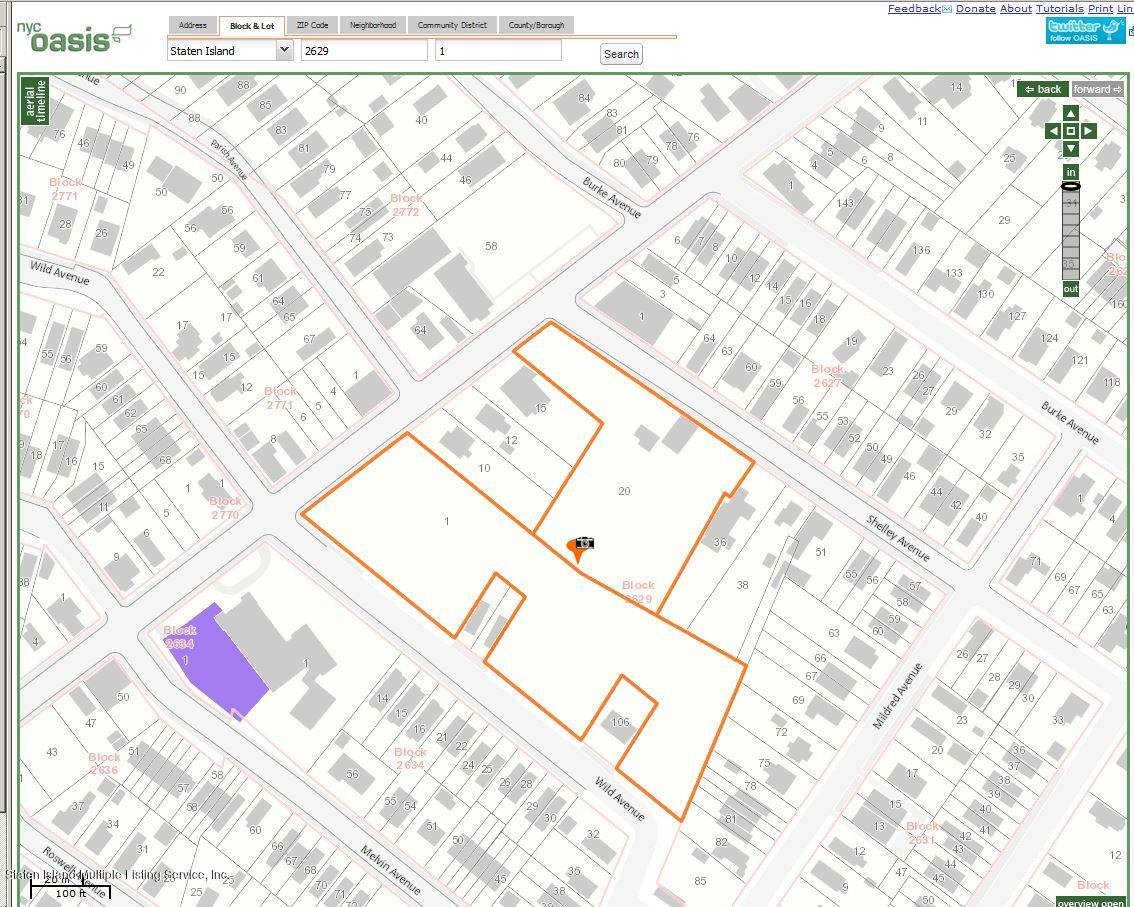Click the Mildred Avenue street label

point(898,696)
